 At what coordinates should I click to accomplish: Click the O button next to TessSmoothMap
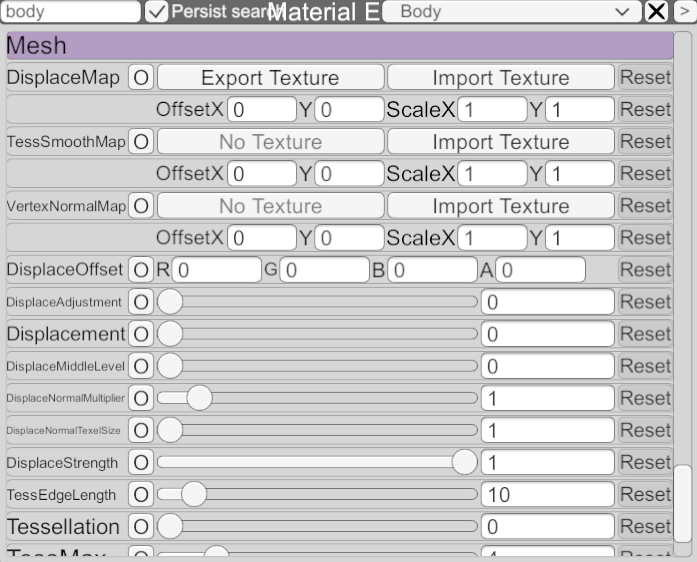pyautogui.click(x=141, y=142)
